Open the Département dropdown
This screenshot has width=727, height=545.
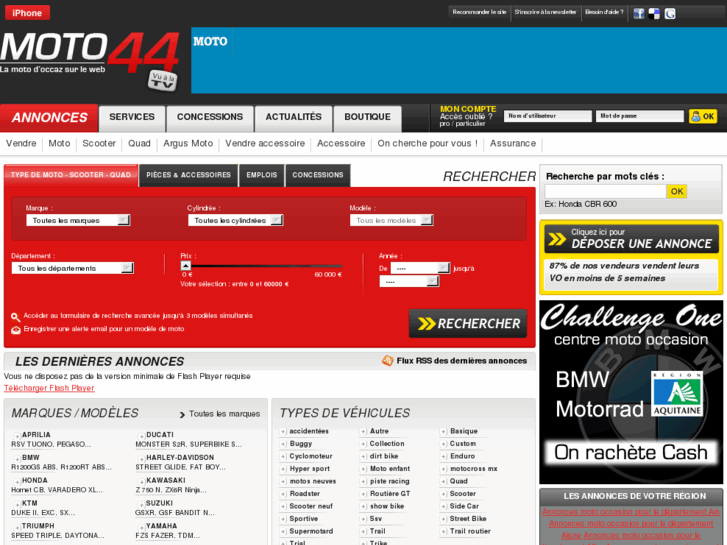coord(73,268)
